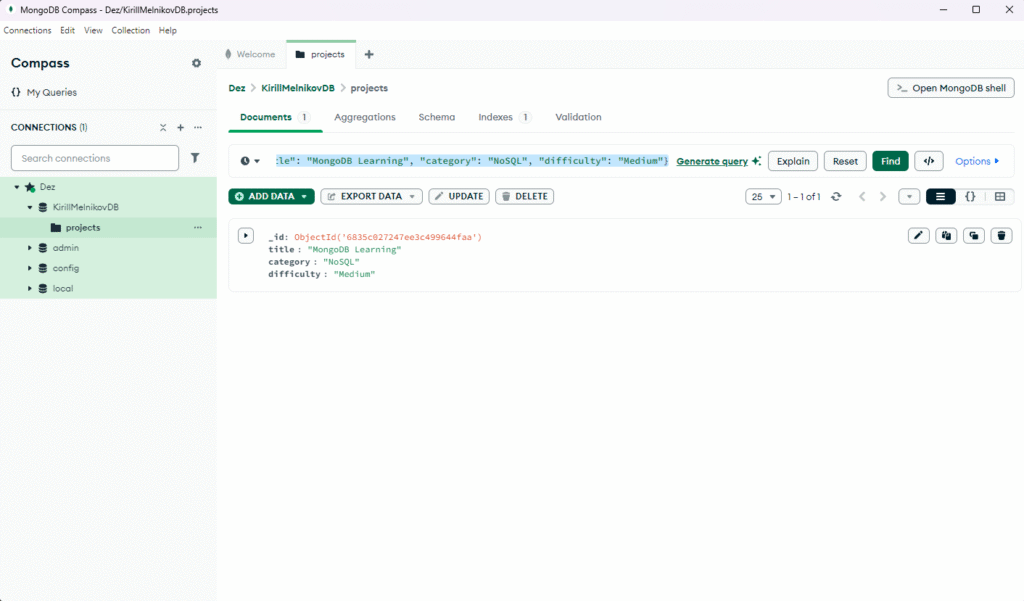Open My Queries in sidebar
Screen dimensions: 1024x601
tap(44, 92)
